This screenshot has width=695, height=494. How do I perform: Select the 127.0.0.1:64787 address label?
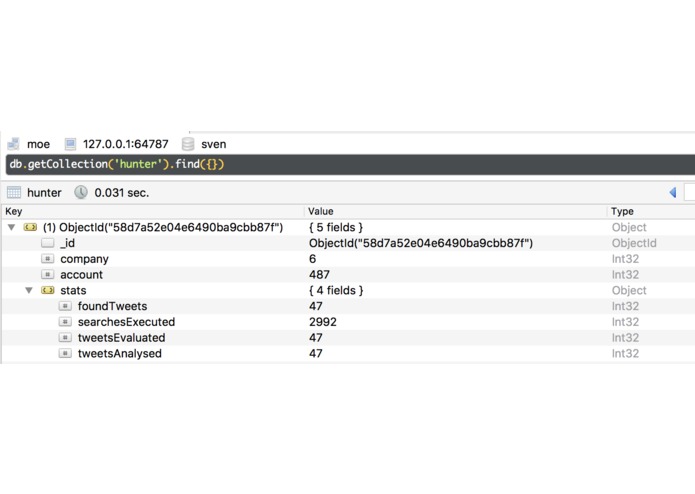tap(125, 144)
